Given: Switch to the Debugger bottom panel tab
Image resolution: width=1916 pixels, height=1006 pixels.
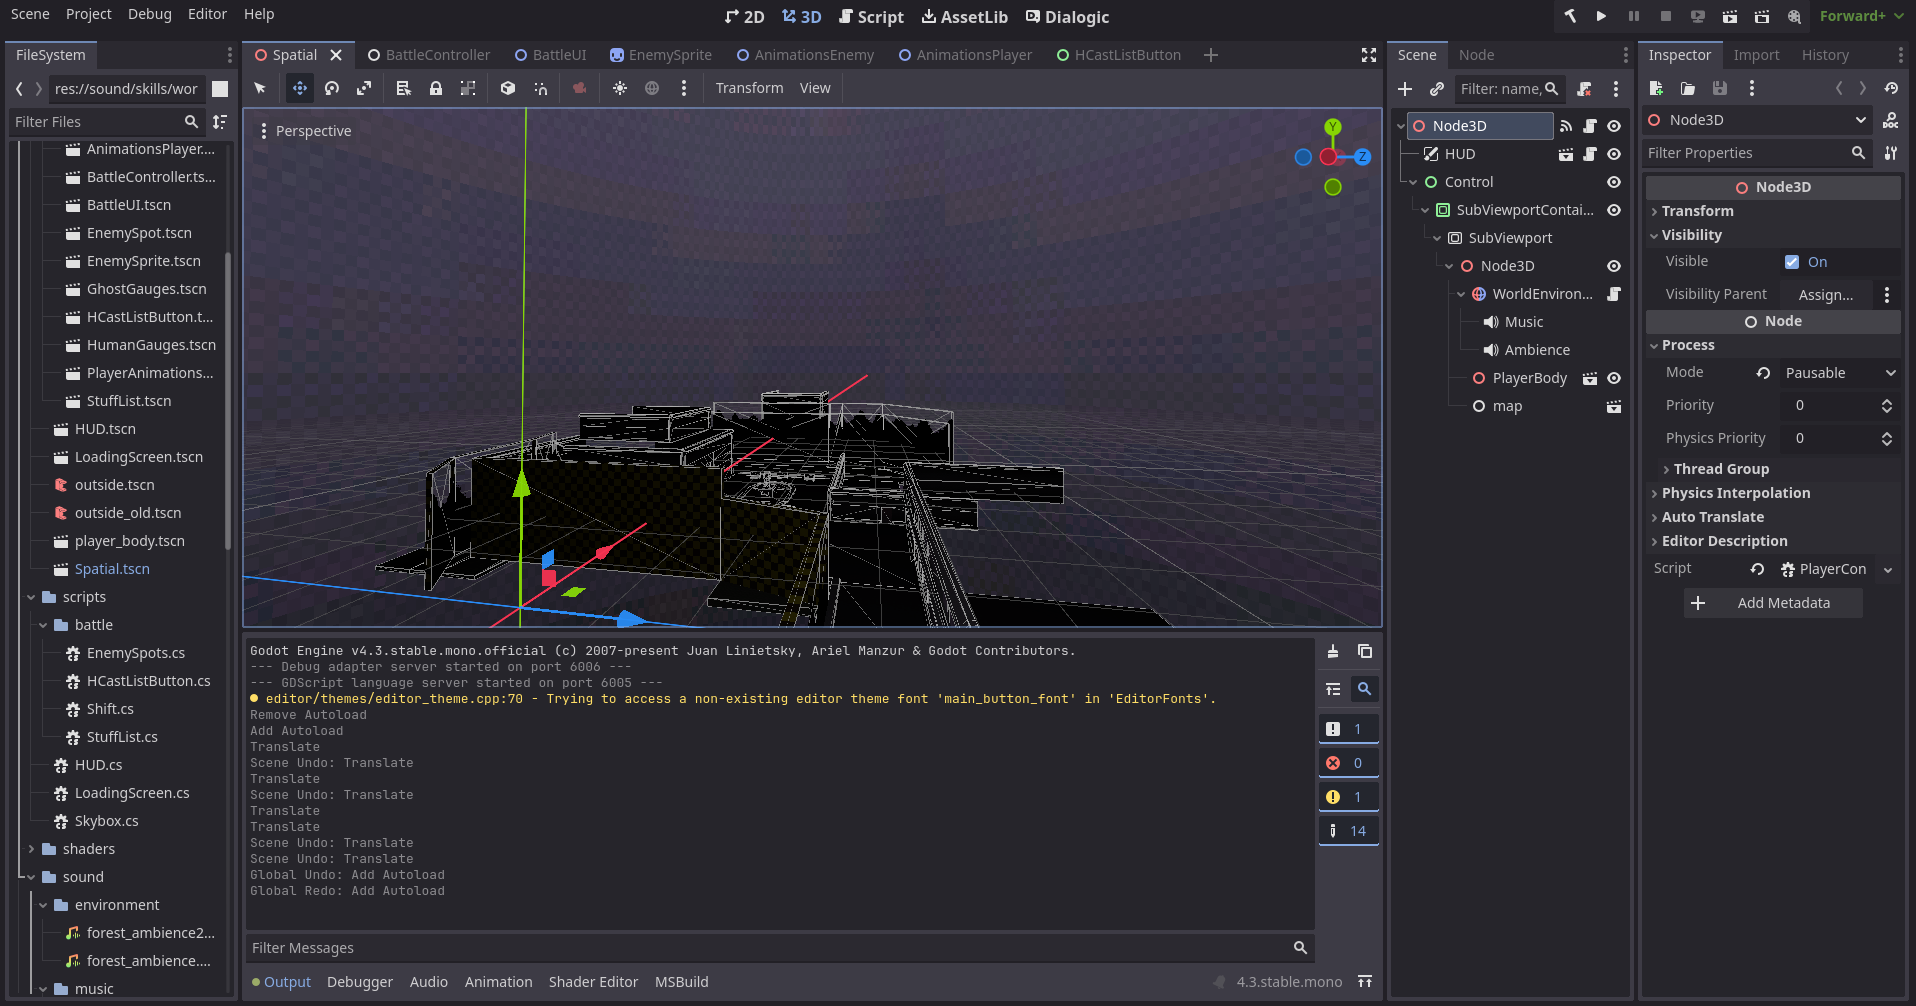Looking at the screenshot, I should click(360, 982).
